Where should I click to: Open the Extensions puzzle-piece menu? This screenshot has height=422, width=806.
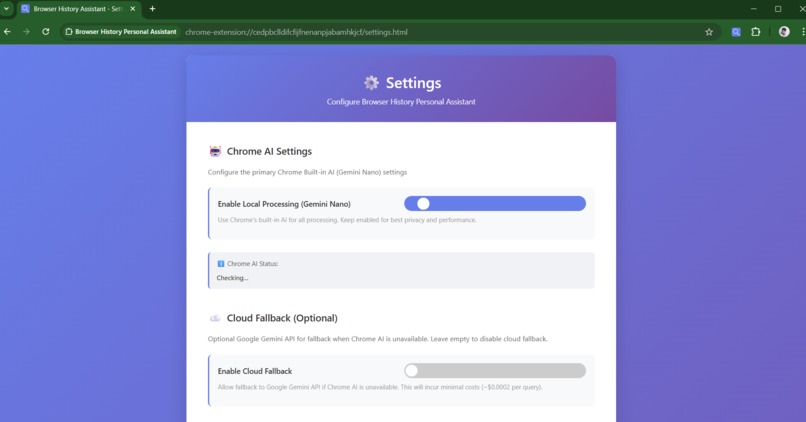[x=756, y=32]
